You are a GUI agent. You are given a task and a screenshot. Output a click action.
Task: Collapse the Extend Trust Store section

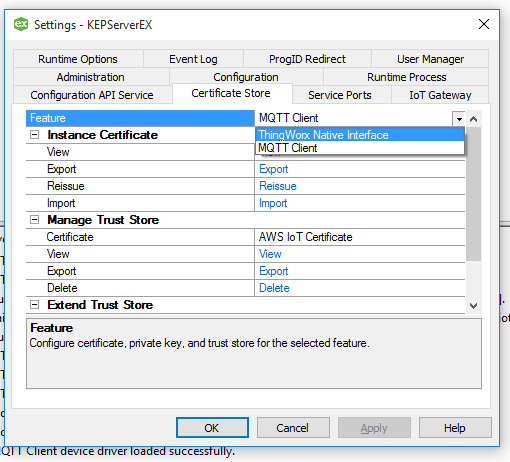pyautogui.click(x=34, y=305)
